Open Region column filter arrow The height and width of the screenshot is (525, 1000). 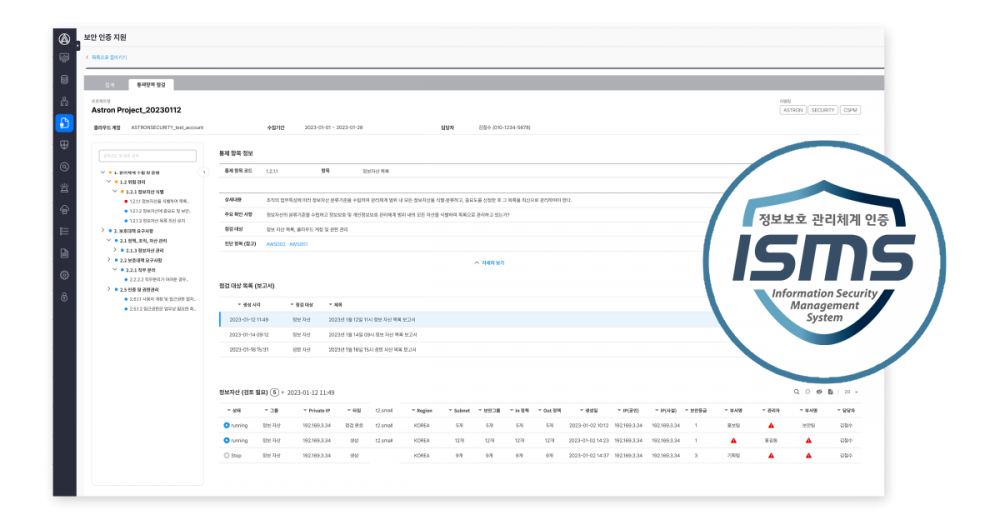[413, 410]
